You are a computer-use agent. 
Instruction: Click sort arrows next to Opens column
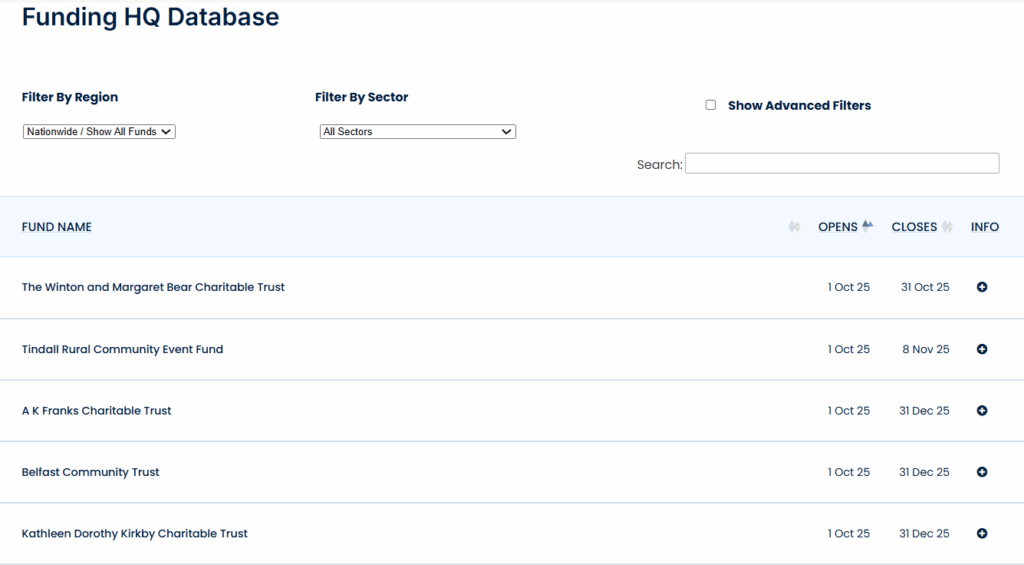868,227
